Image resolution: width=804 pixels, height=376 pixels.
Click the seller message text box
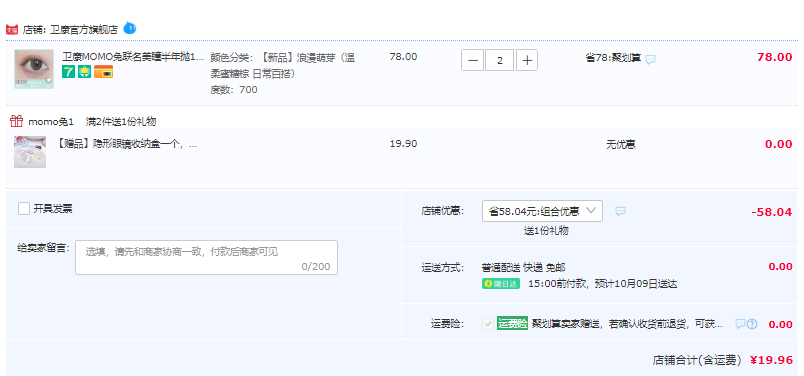[x=207, y=258]
